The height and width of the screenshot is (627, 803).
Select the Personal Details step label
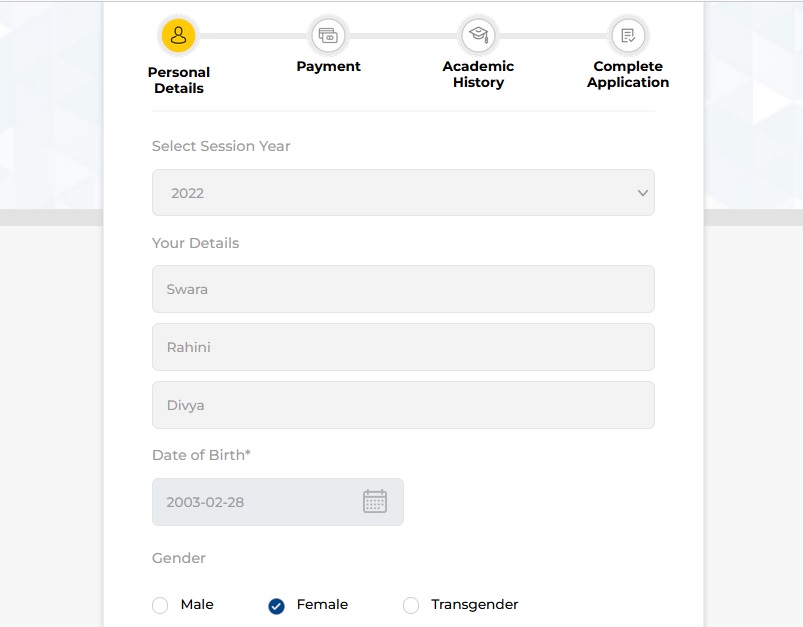coord(179,80)
